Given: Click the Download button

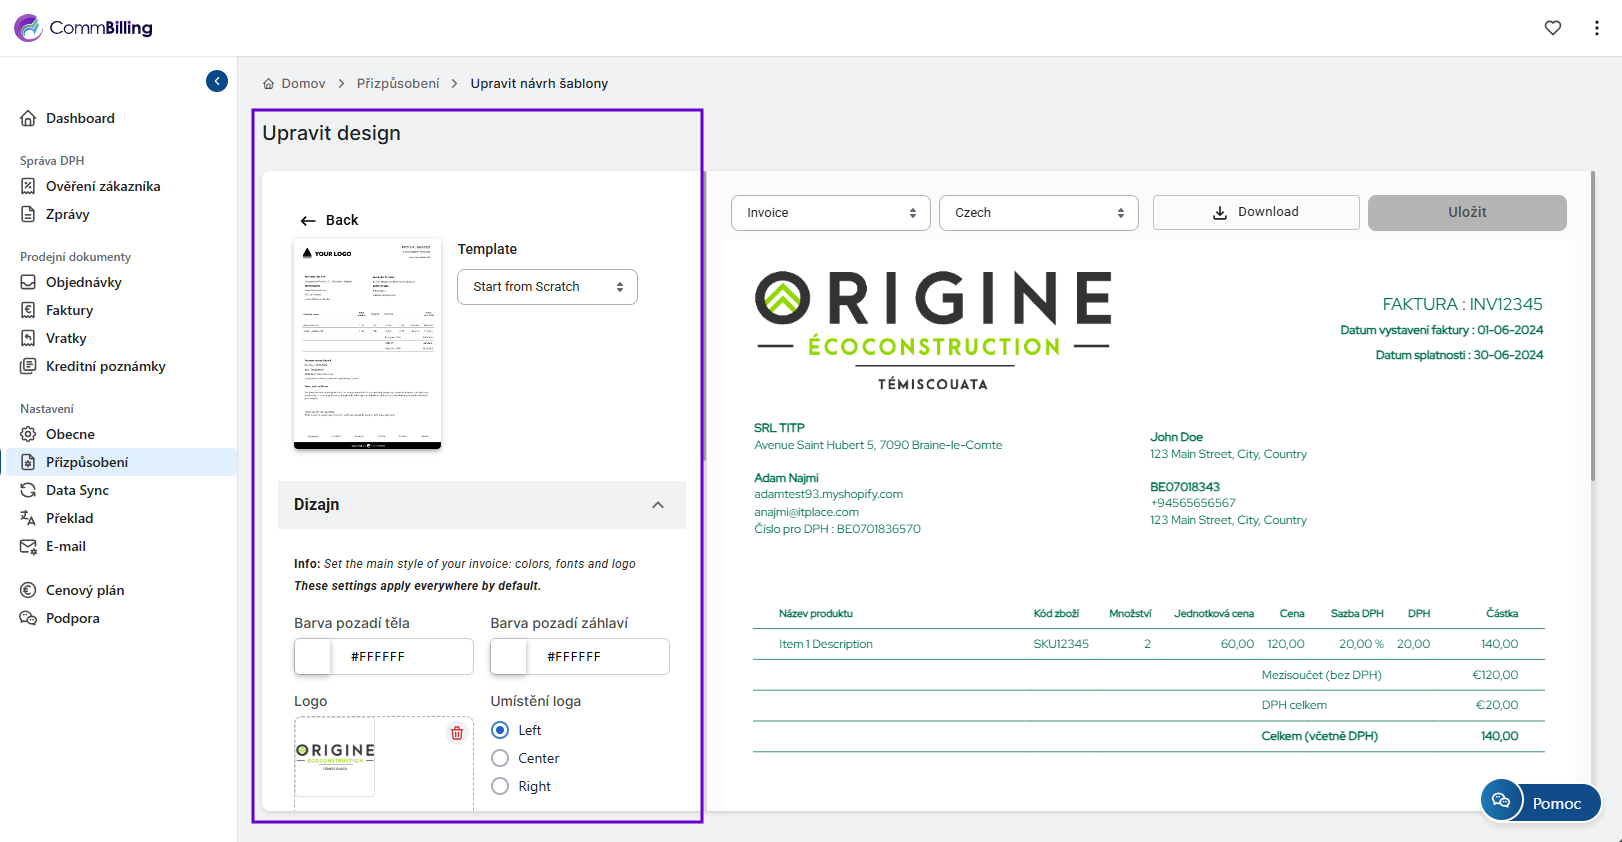Looking at the screenshot, I should pyautogui.click(x=1255, y=212).
